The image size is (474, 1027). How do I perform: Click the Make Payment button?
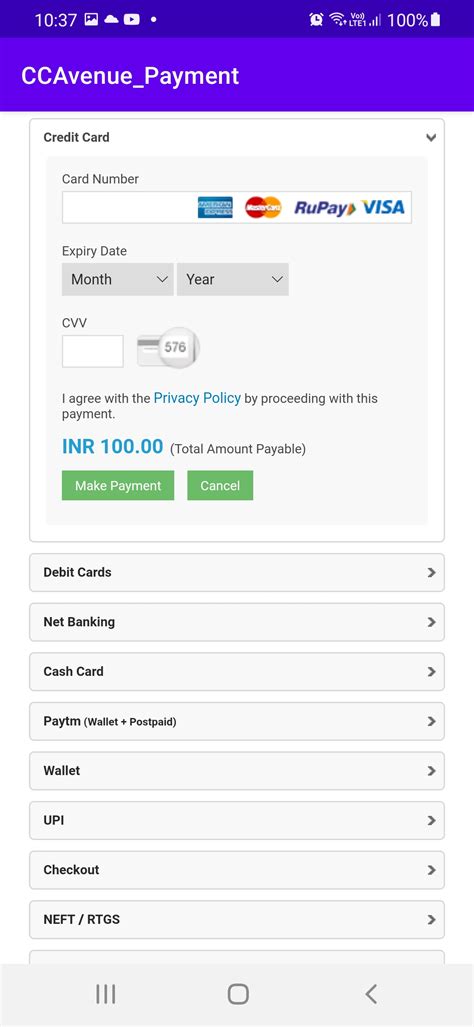point(118,485)
